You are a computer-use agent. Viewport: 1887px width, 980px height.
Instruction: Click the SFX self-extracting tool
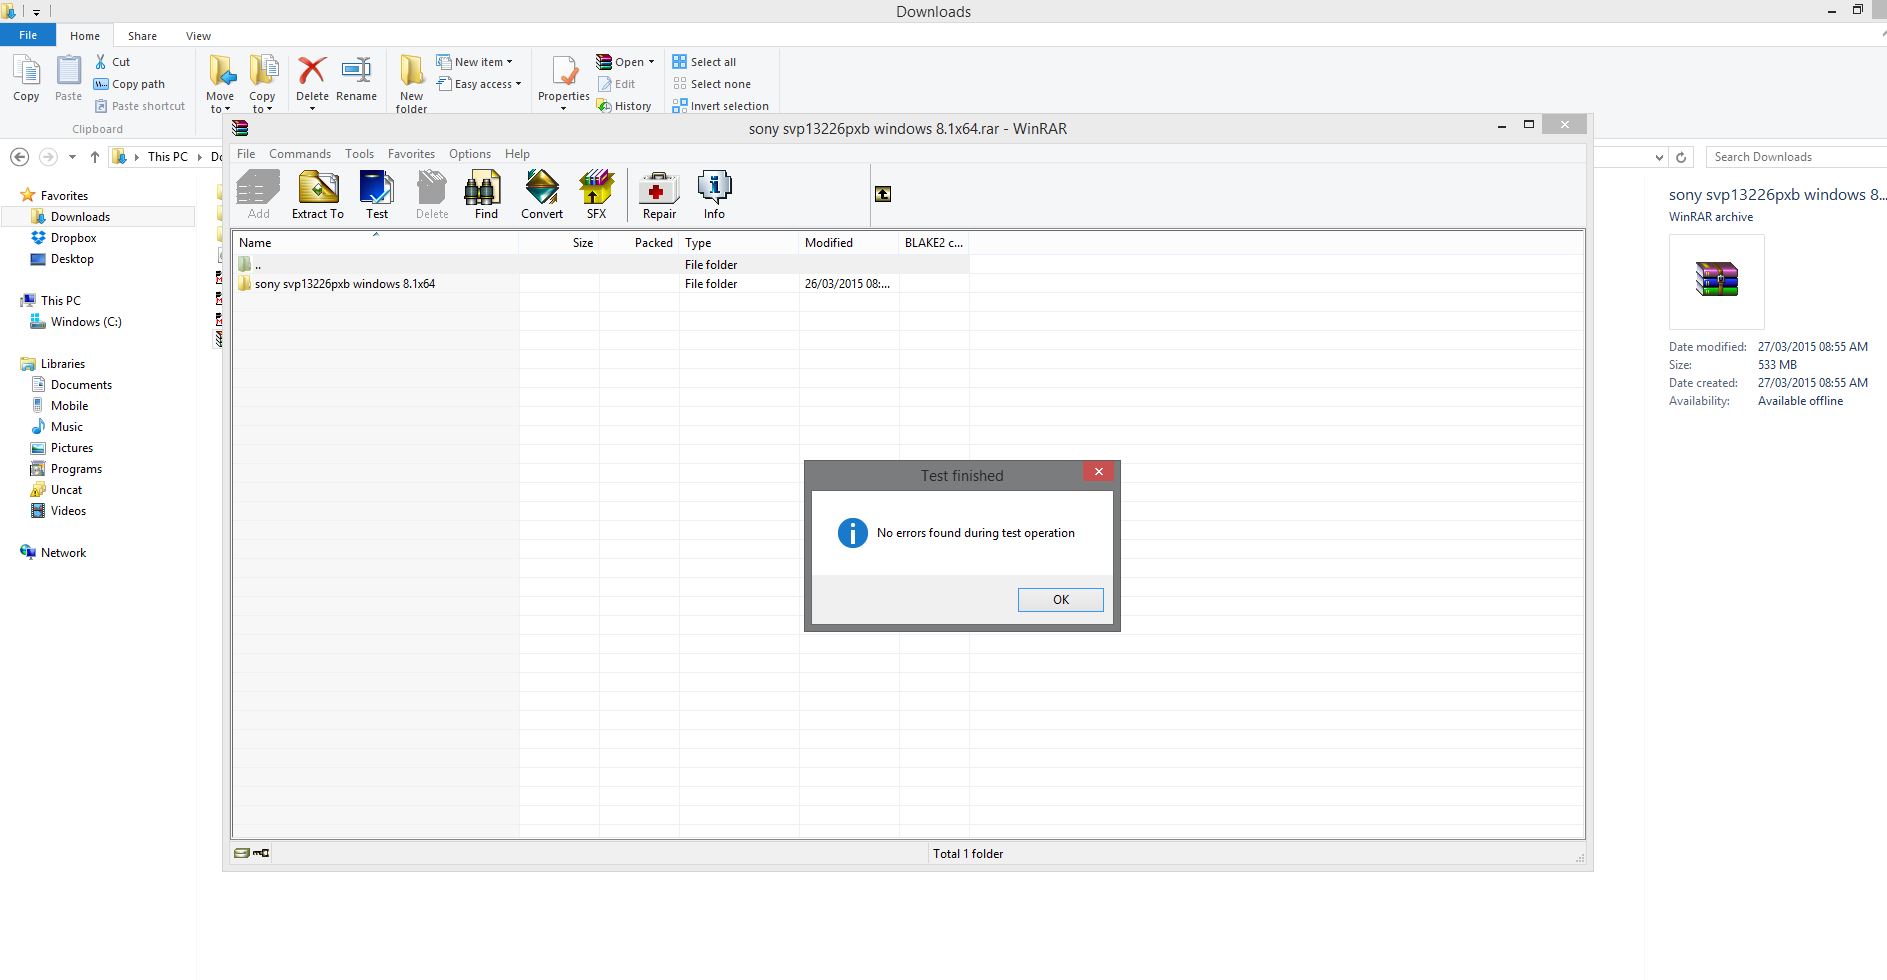click(596, 195)
